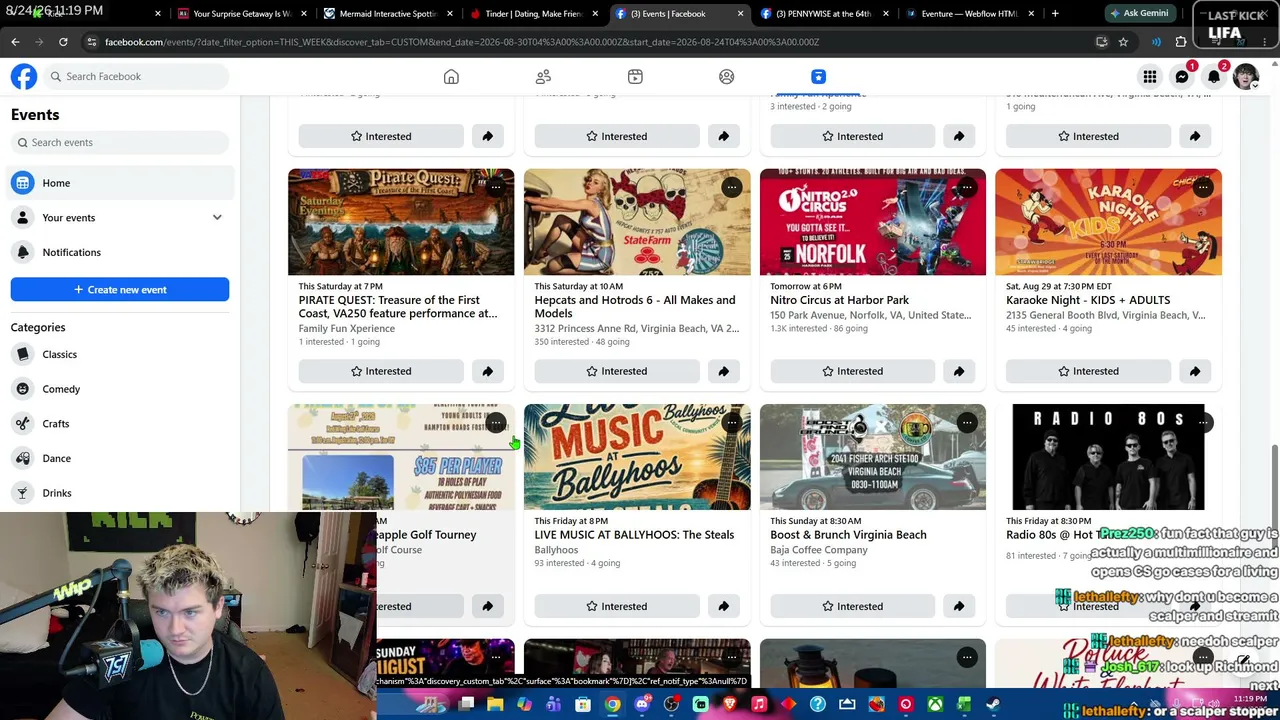Bookmark this page with the star icon
Image resolution: width=1280 pixels, height=720 pixels.
[1123, 42]
